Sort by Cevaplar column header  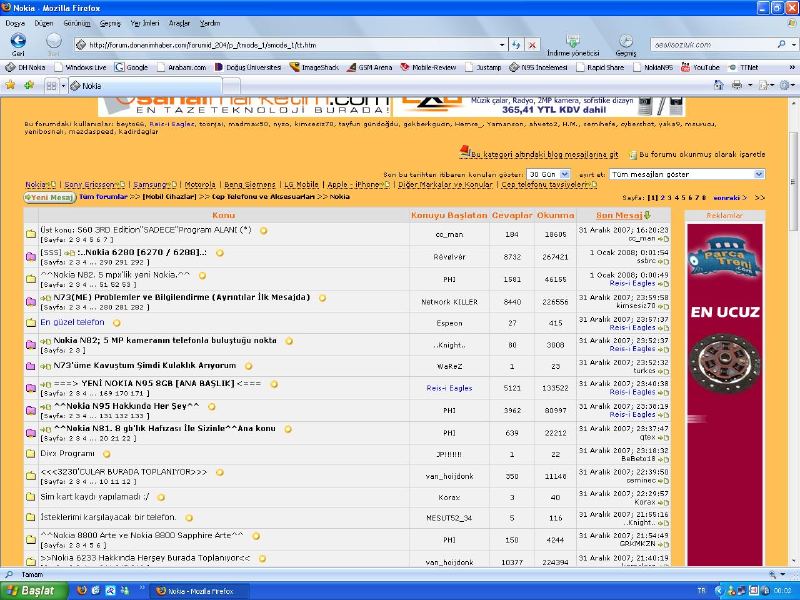point(512,215)
